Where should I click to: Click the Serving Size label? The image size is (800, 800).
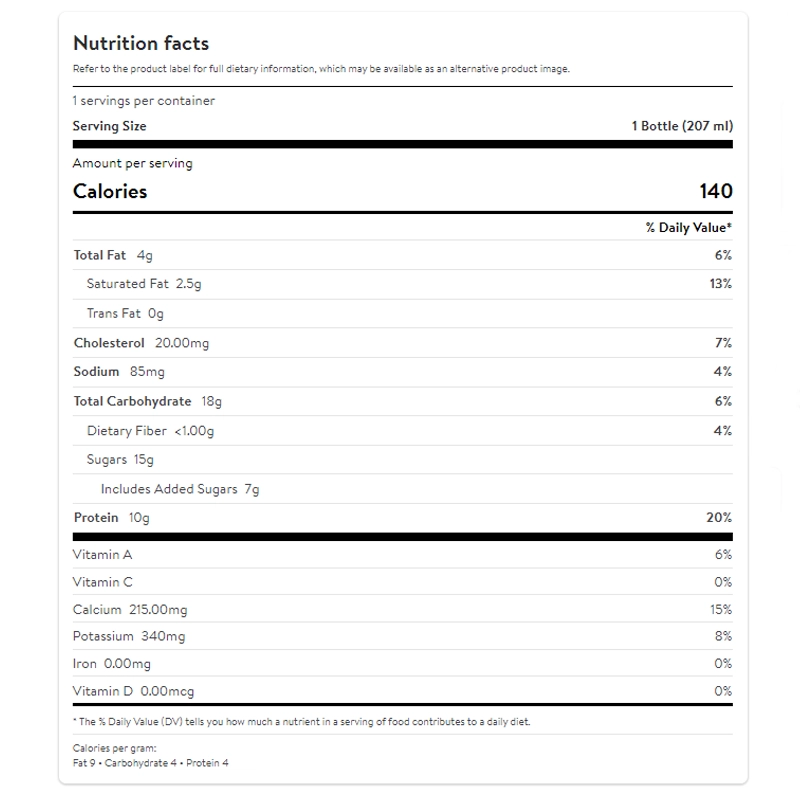[x=110, y=126]
